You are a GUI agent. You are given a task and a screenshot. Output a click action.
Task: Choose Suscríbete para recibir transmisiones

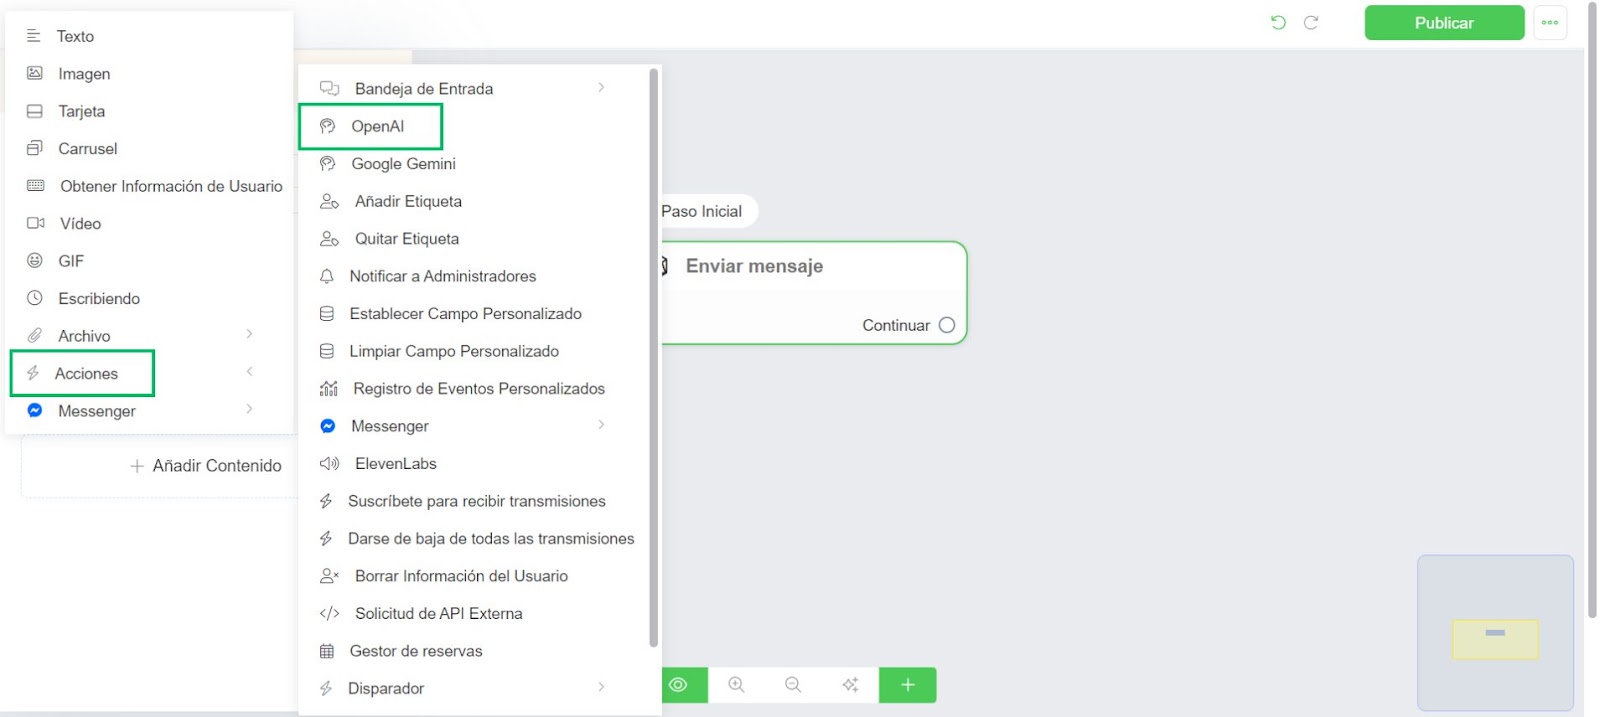[476, 501]
